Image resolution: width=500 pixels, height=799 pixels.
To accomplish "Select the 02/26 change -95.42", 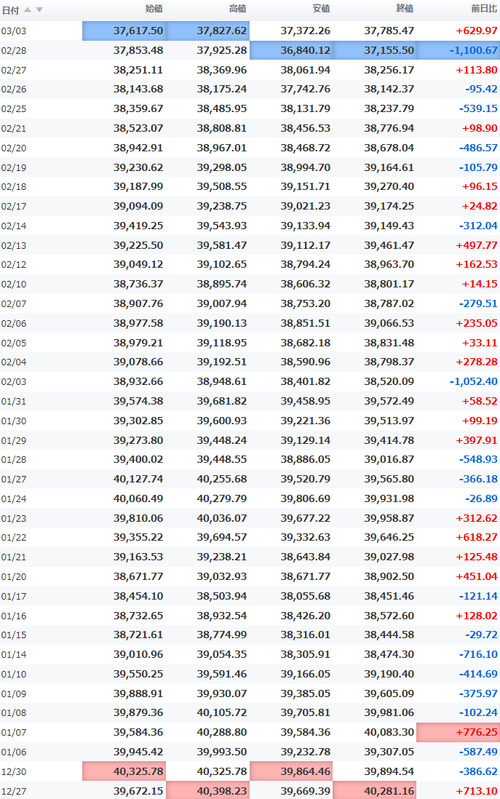I will (481, 89).
